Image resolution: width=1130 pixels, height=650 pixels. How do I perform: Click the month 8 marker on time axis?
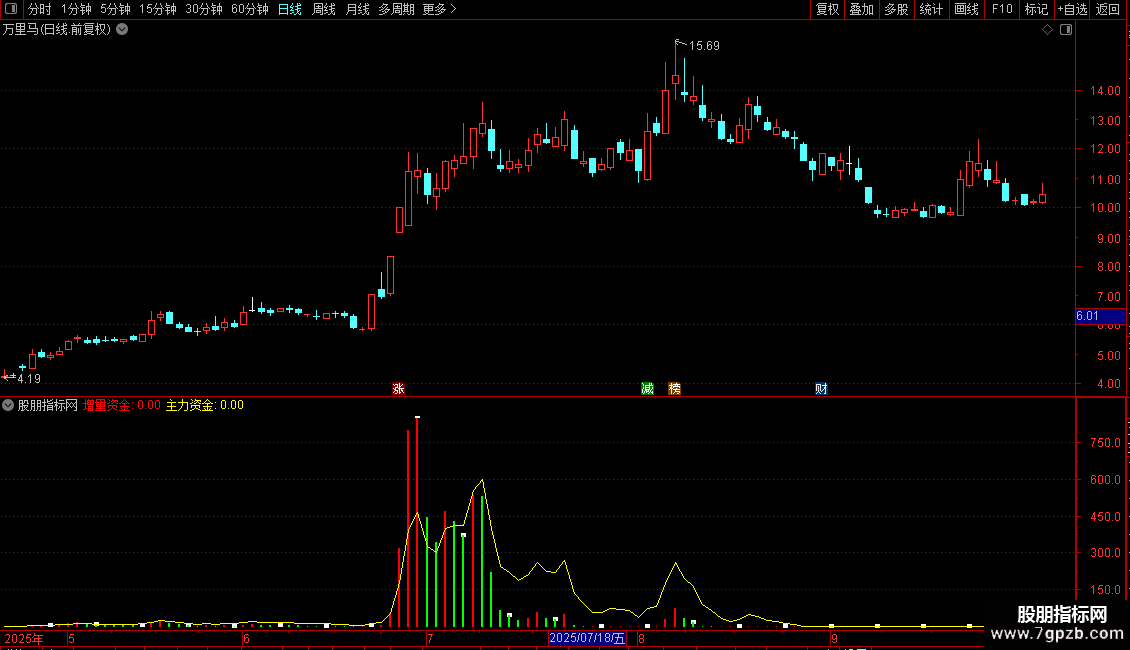coord(641,638)
